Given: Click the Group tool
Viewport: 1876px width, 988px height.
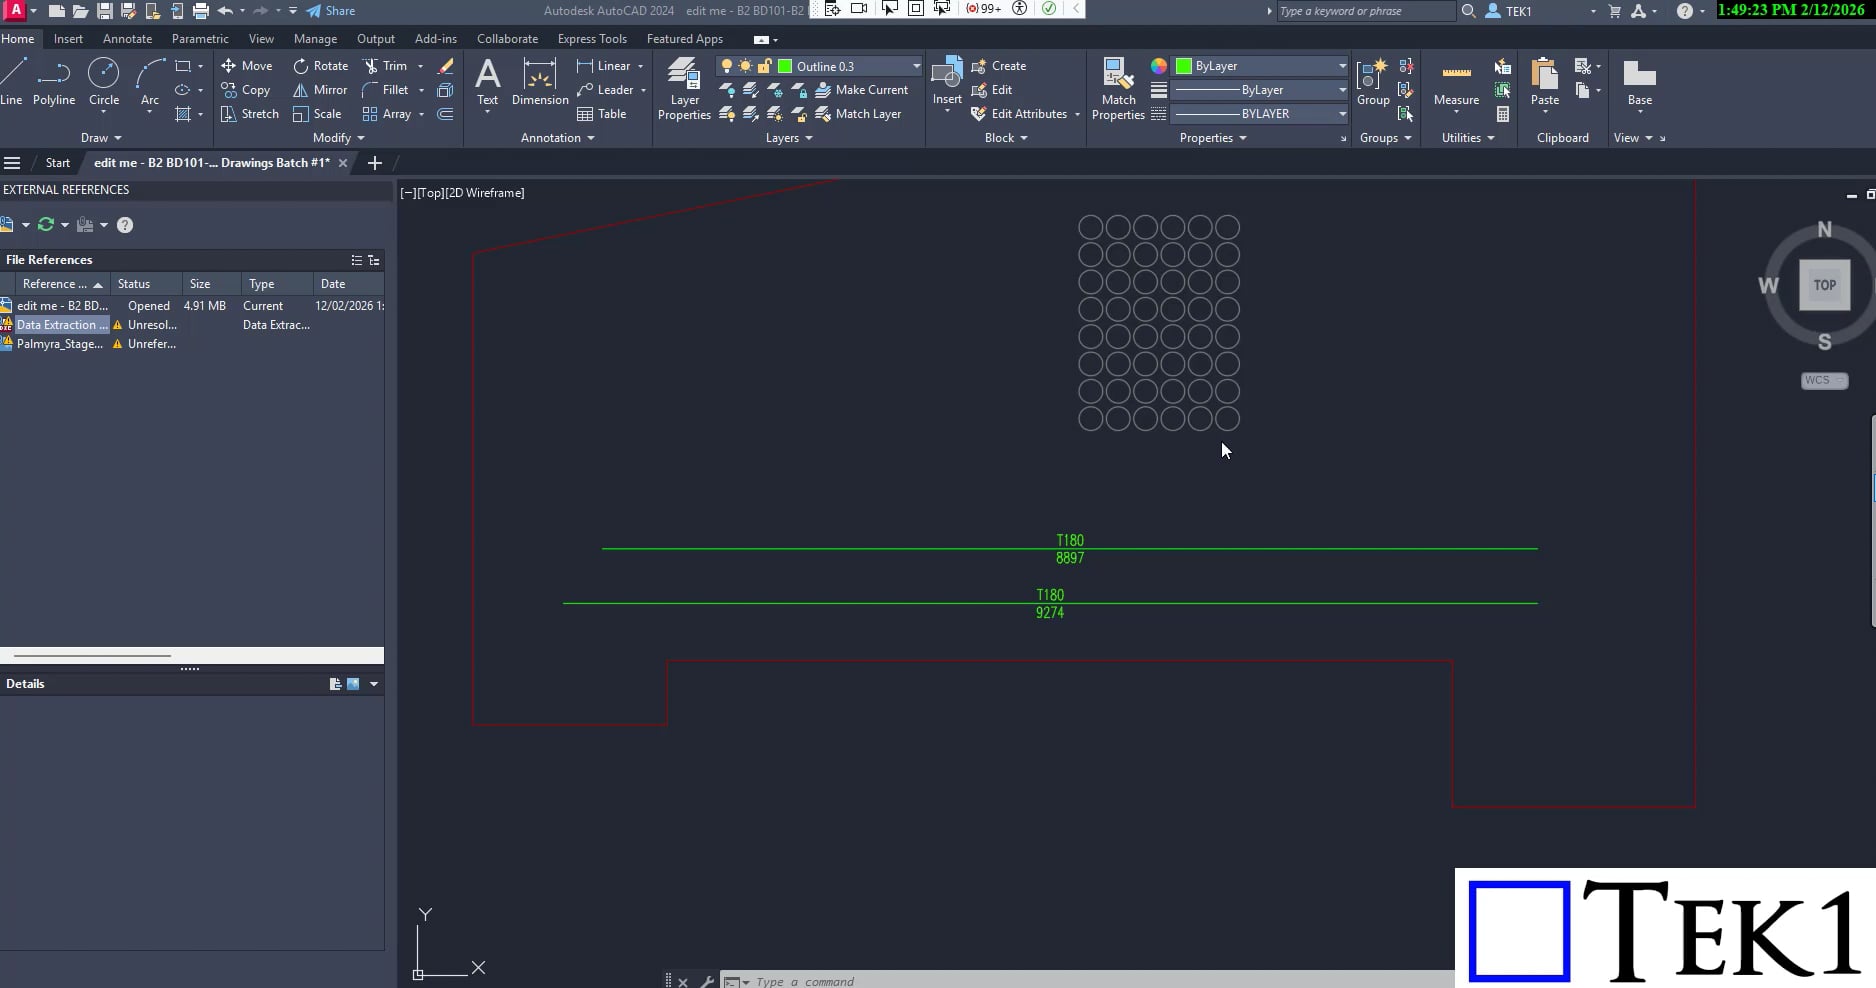Looking at the screenshot, I should point(1373,82).
